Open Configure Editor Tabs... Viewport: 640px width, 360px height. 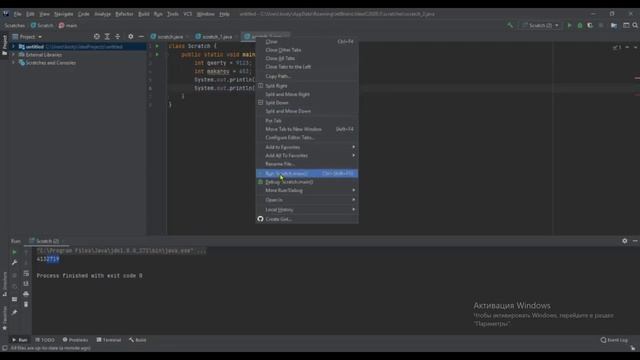tap(307, 138)
